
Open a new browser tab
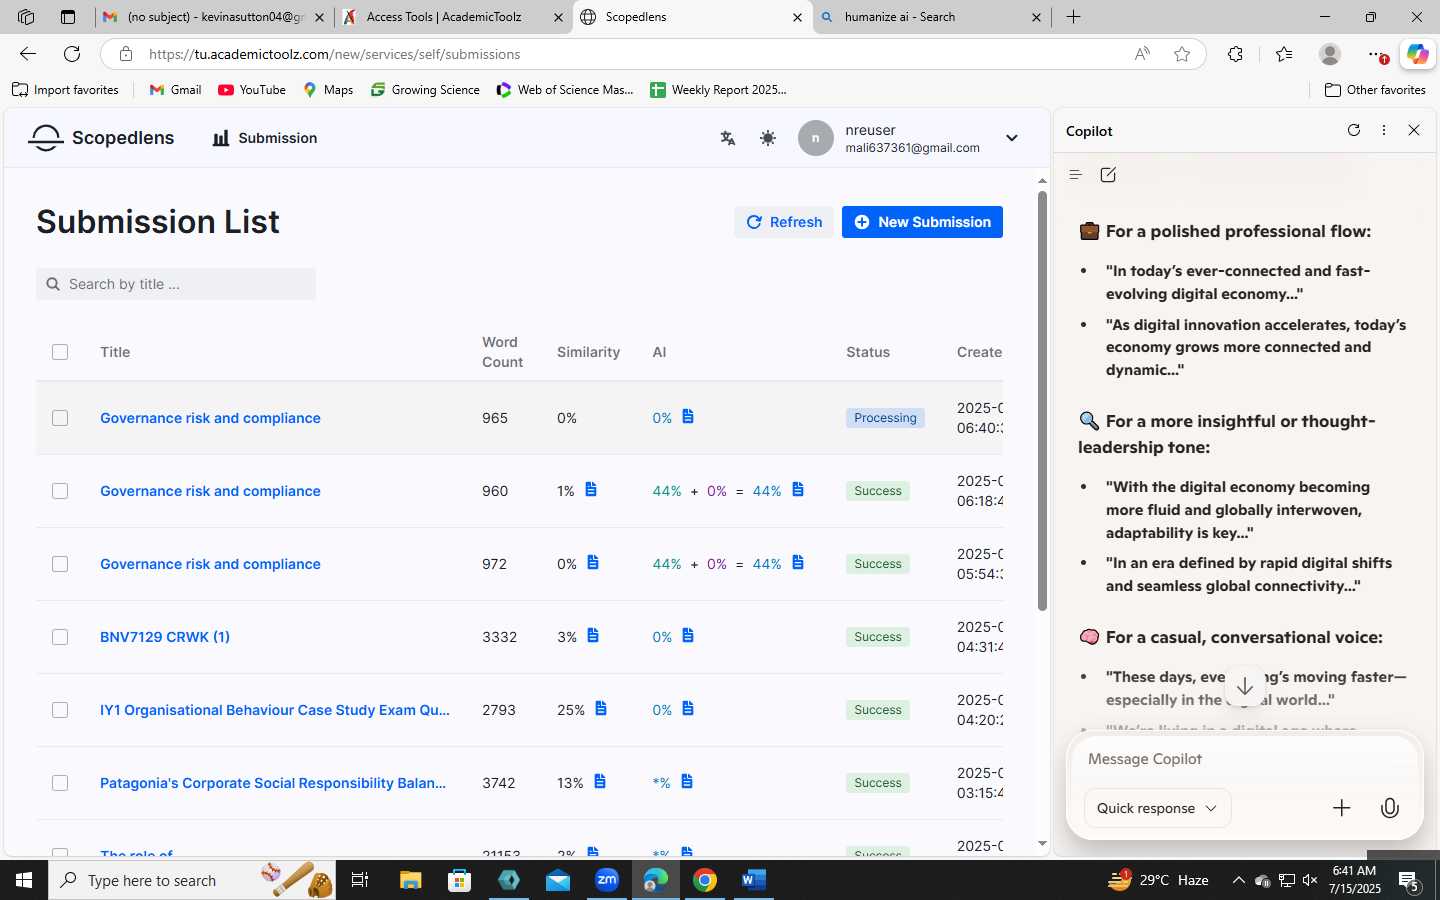point(1074,17)
